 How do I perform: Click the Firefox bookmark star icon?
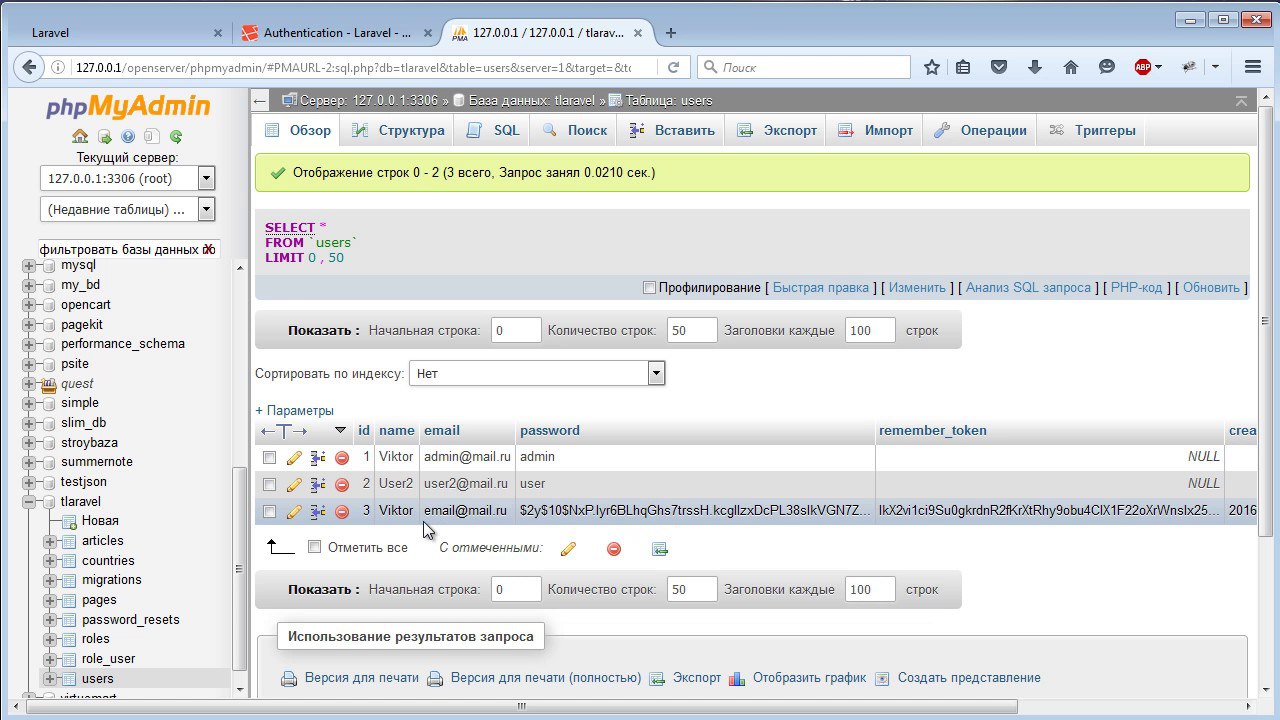point(932,67)
